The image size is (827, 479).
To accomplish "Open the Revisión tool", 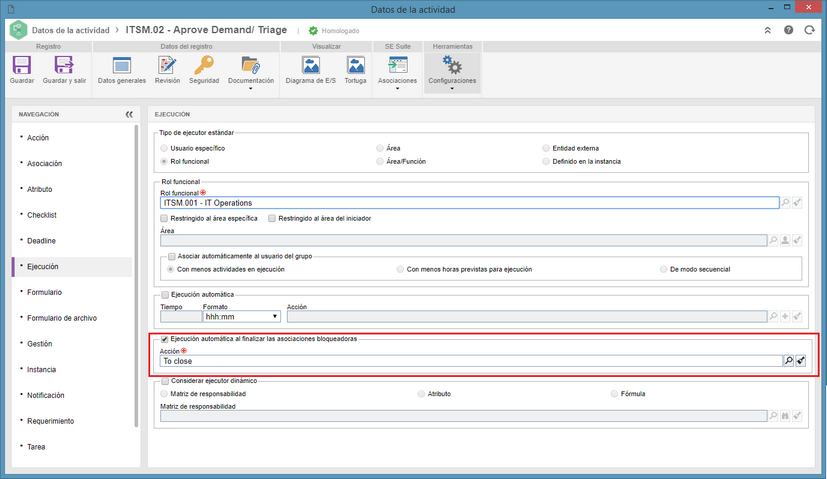I will click(167, 65).
